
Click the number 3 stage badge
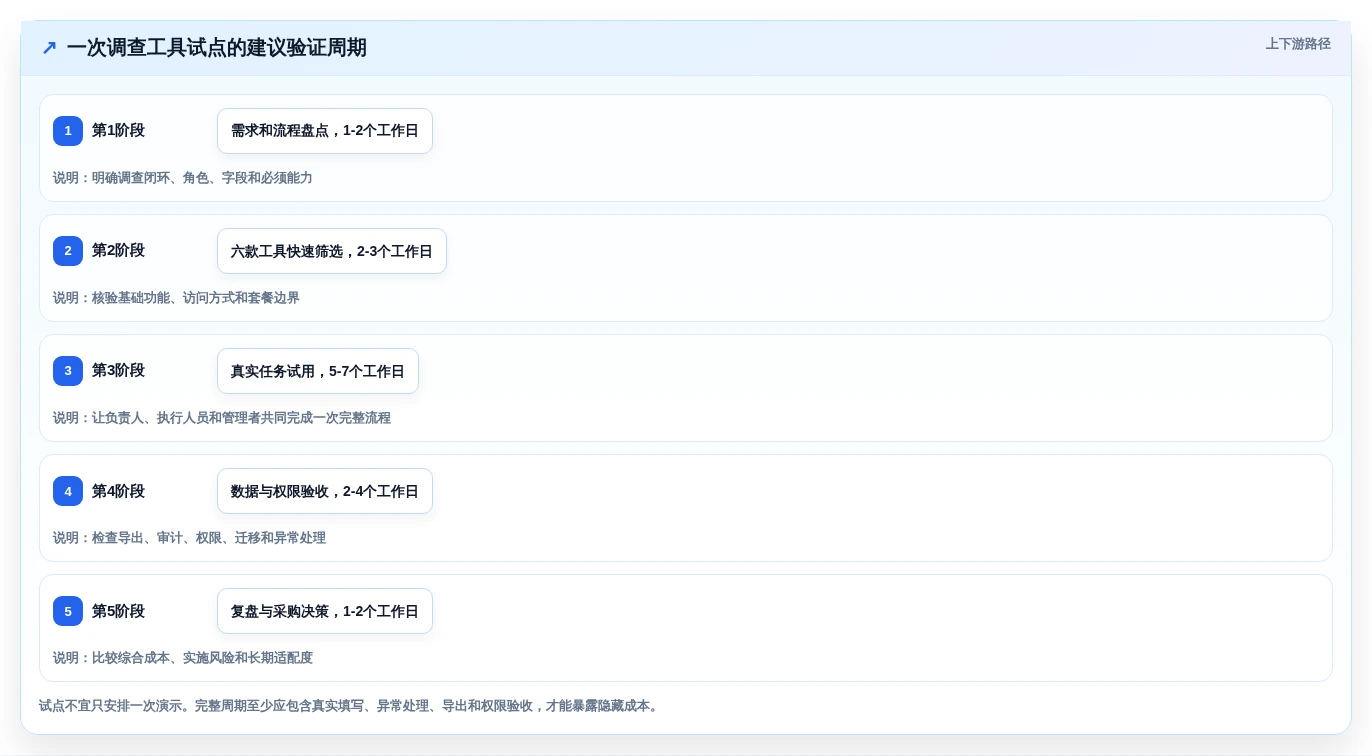coord(68,371)
